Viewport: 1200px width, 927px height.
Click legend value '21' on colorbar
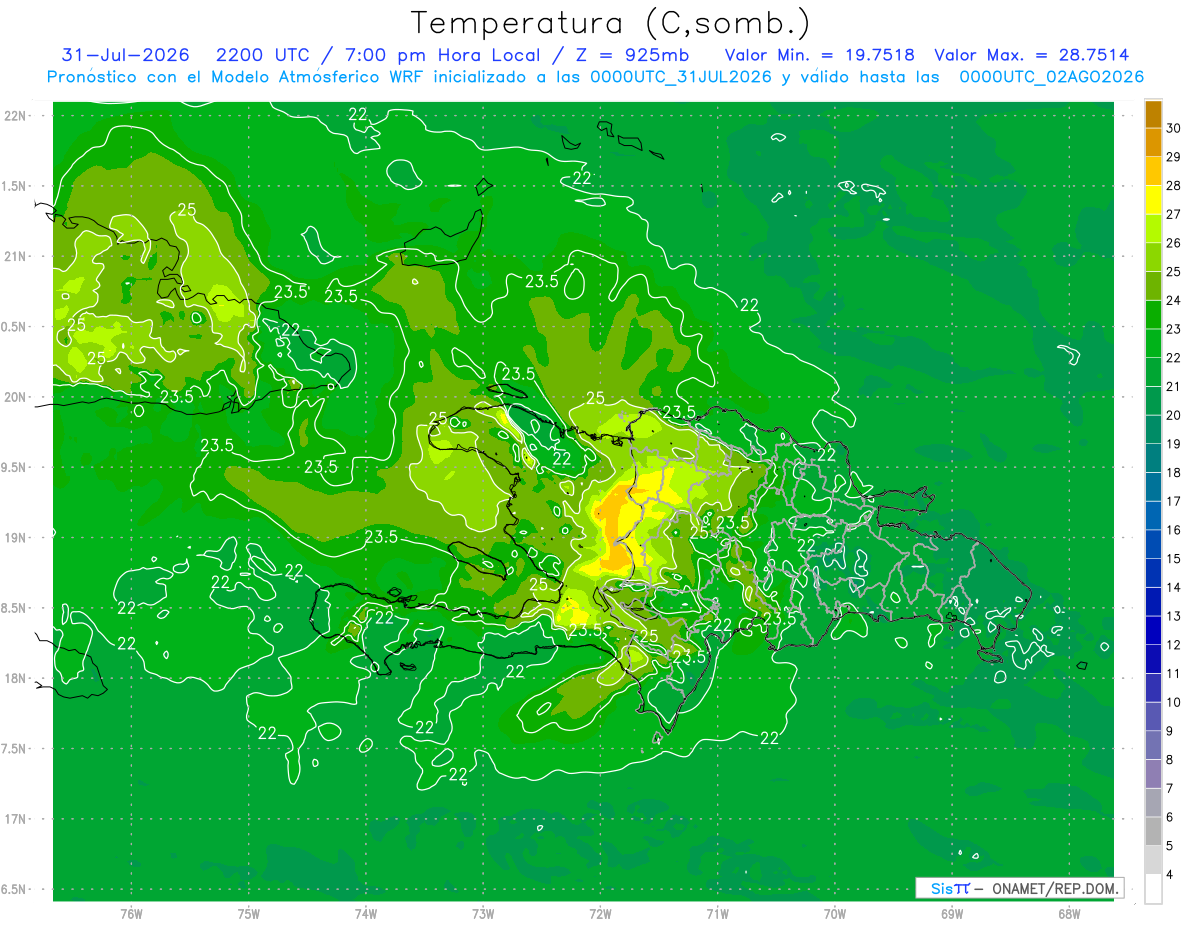click(1174, 387)
